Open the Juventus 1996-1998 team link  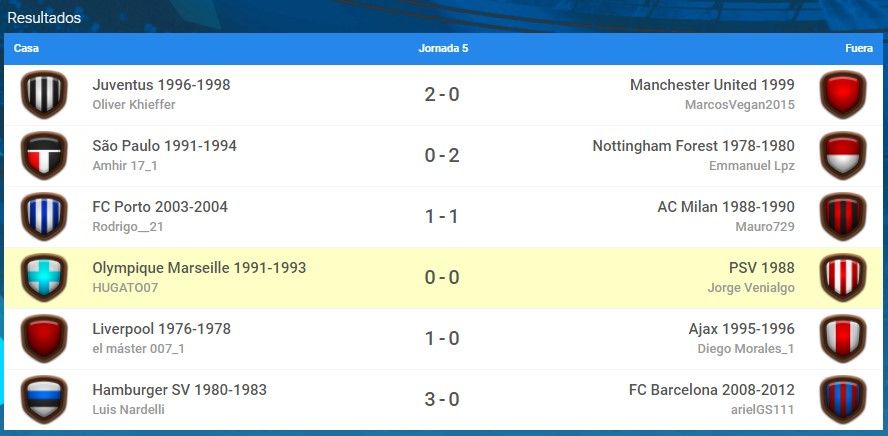(161, 85)
